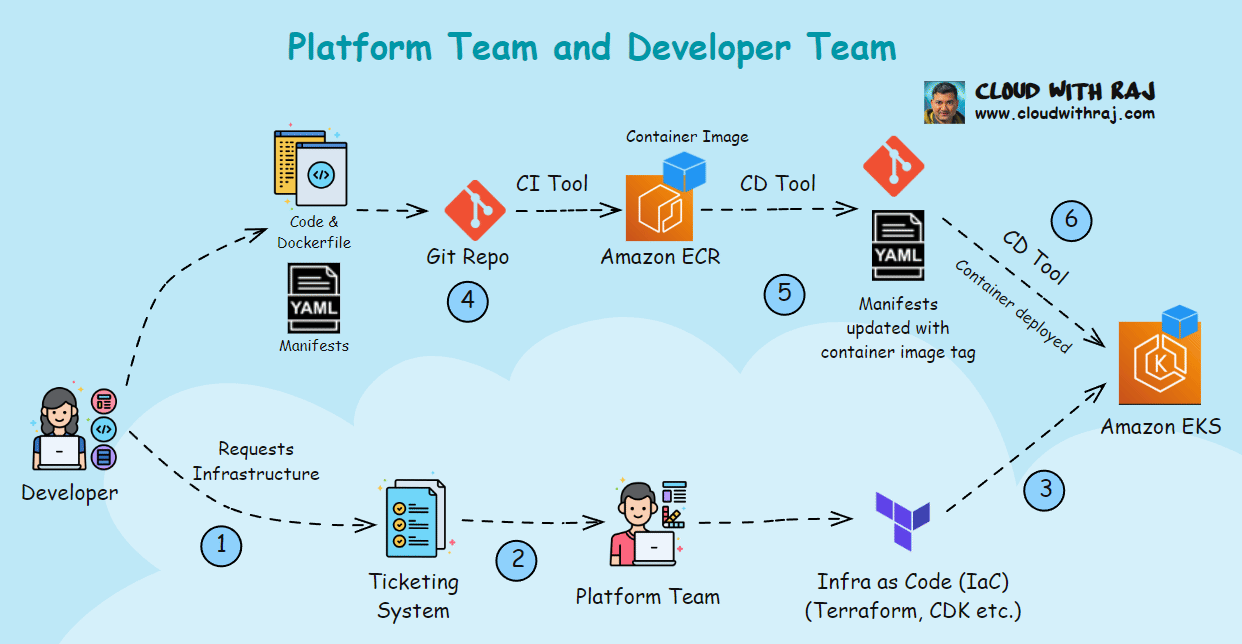Screen dimensions: 1242x644
Task: Click the Git logo above the updated YAML manifest
Action: coord(893,166)
